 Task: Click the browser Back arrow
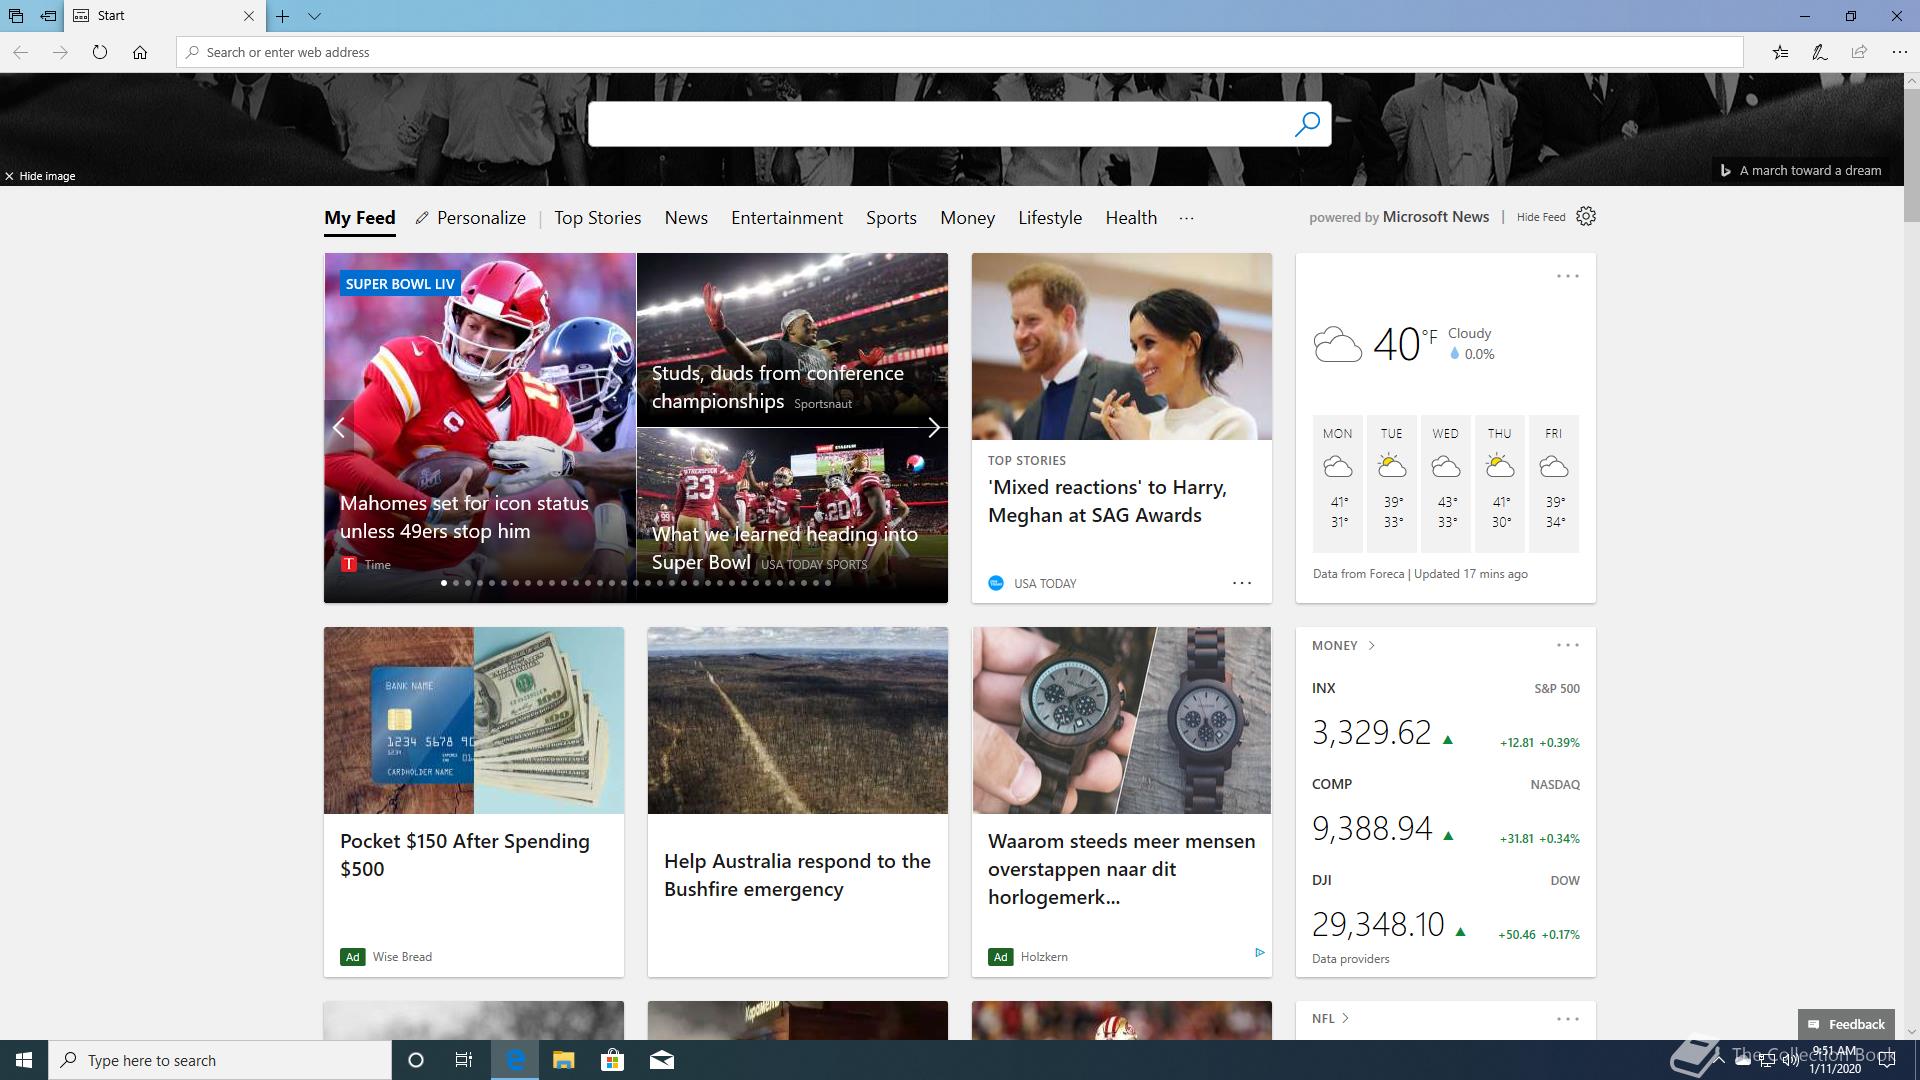point(20,52)
